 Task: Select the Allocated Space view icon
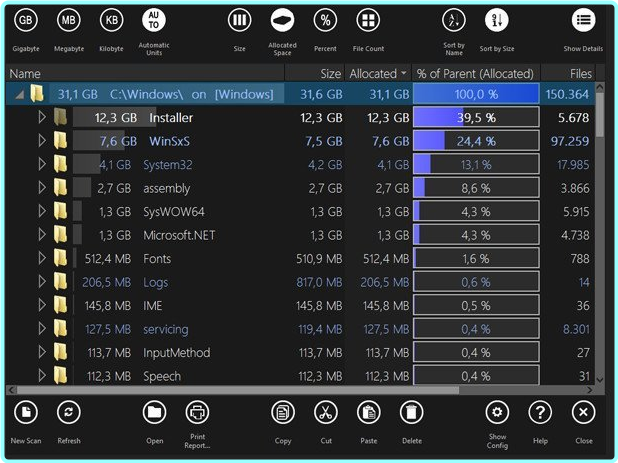click(283, 21)
